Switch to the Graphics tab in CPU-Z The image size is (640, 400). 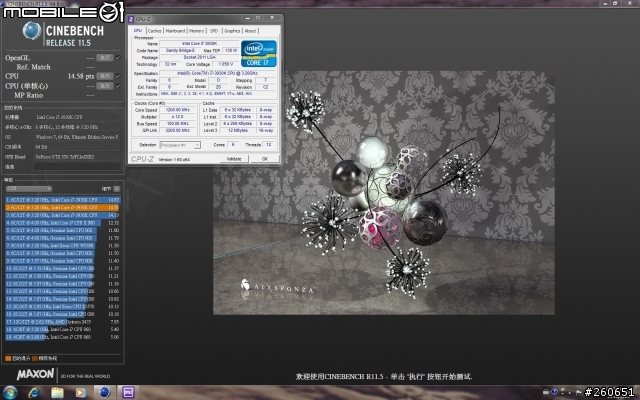232,31
